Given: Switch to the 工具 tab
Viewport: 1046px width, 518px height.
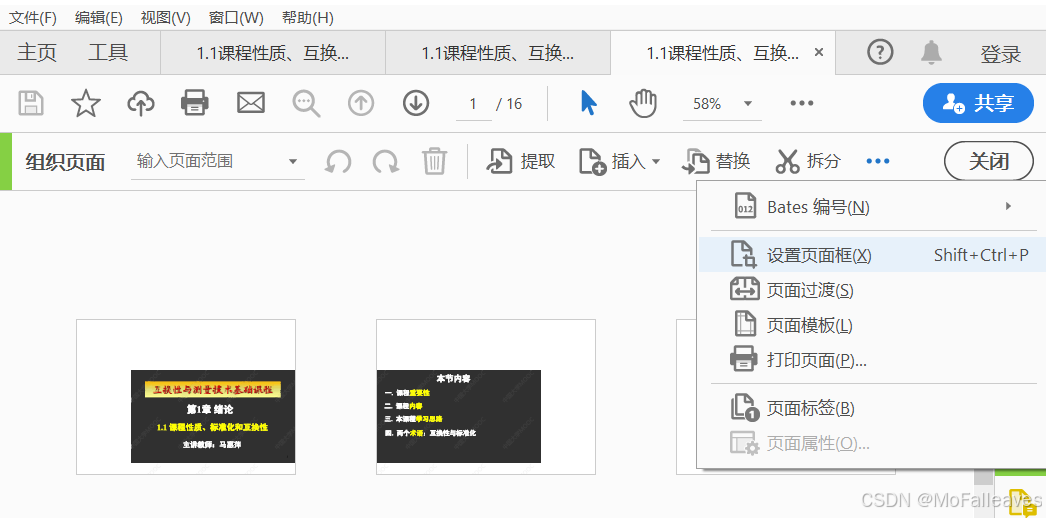Looking at the screenshot, I should [x=108, y=53].
